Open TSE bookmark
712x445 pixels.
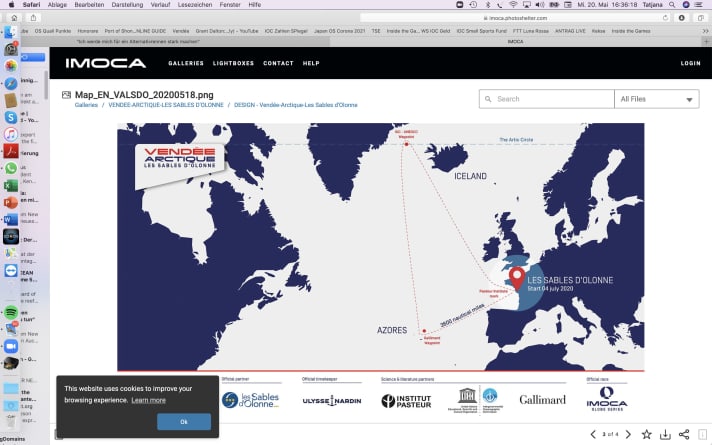(x=376, y=31)
